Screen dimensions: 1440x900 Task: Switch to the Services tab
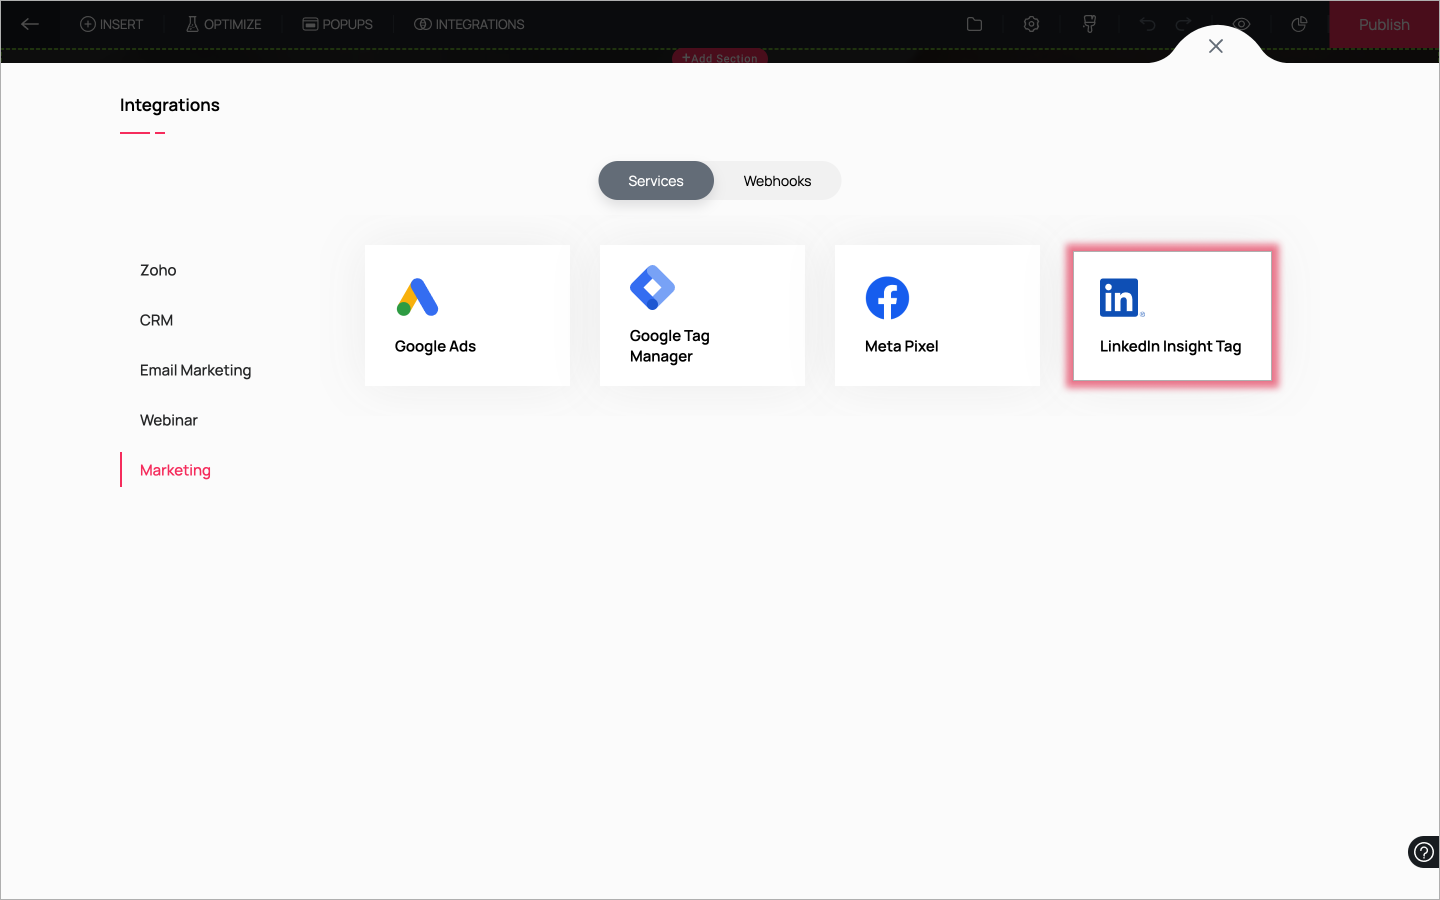click(656, 181)
